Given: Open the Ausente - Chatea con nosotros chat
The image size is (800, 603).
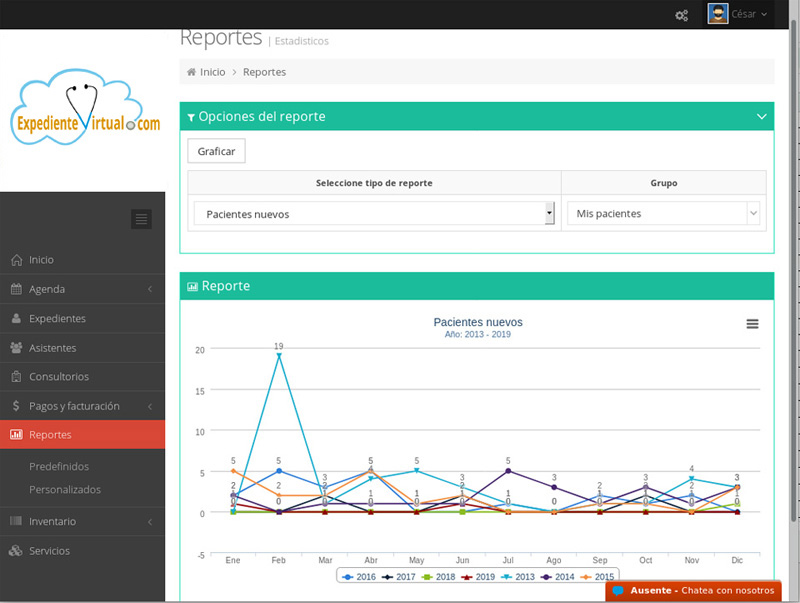Looking at the screenshot, I should [x=693, y=591].
